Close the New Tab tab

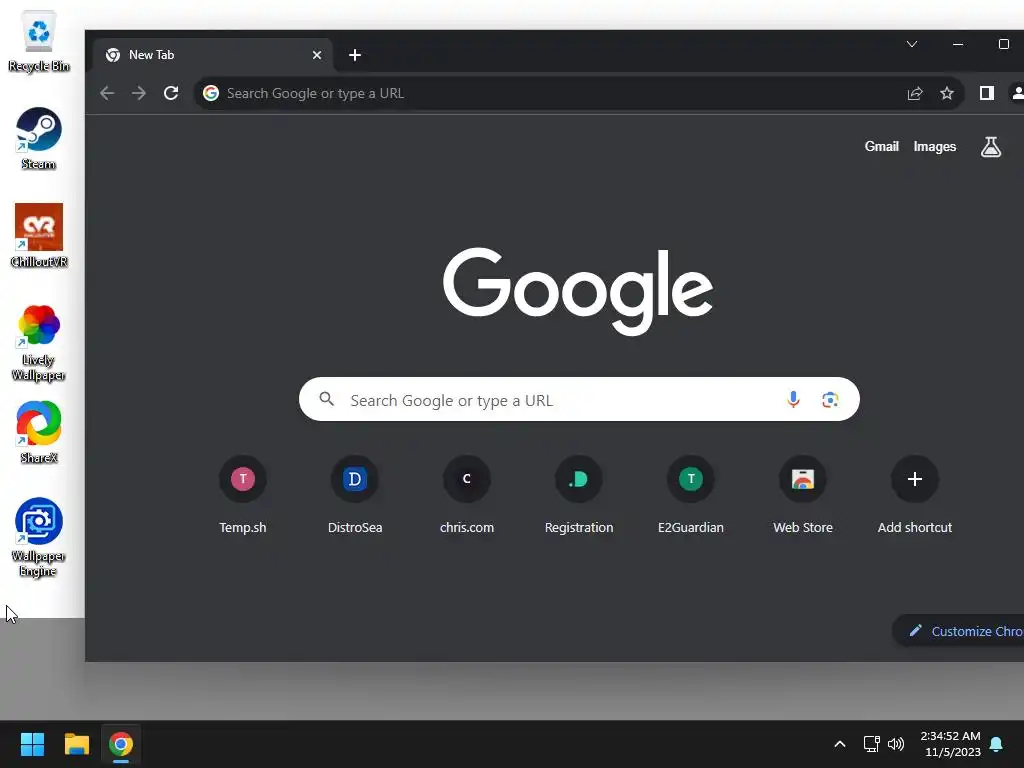point(317,56)
